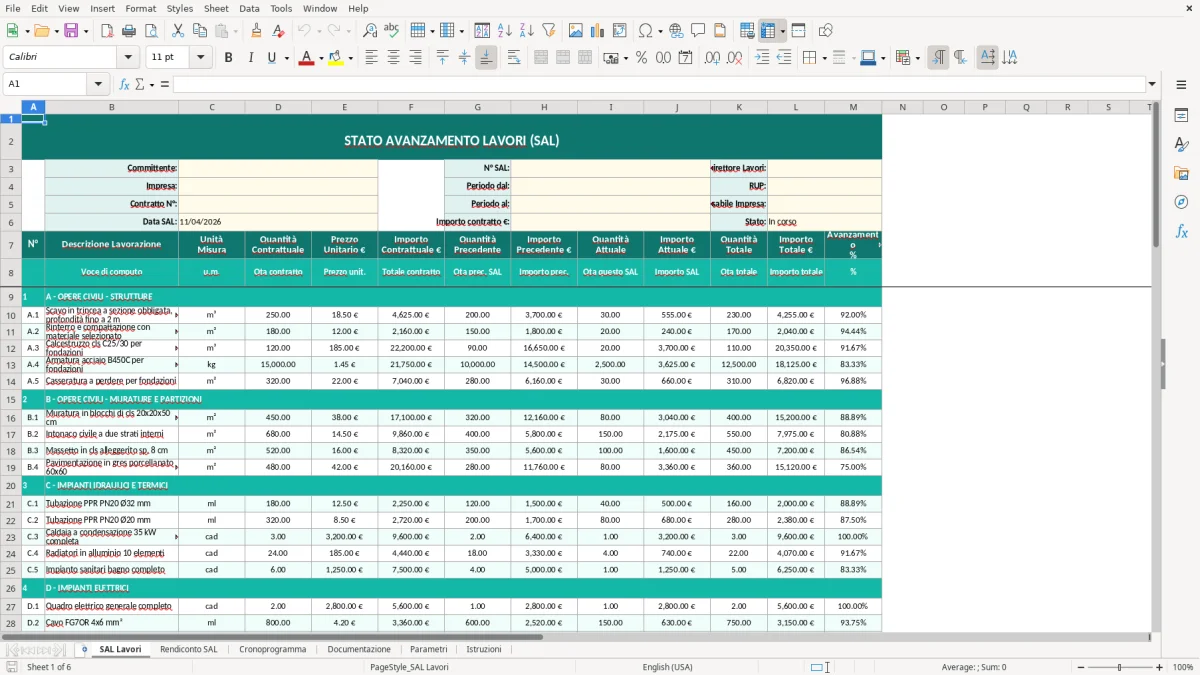Open the sidebar Navigator compass icon
This screenshot has height=675, width=1200.
tap(1181, 203)
